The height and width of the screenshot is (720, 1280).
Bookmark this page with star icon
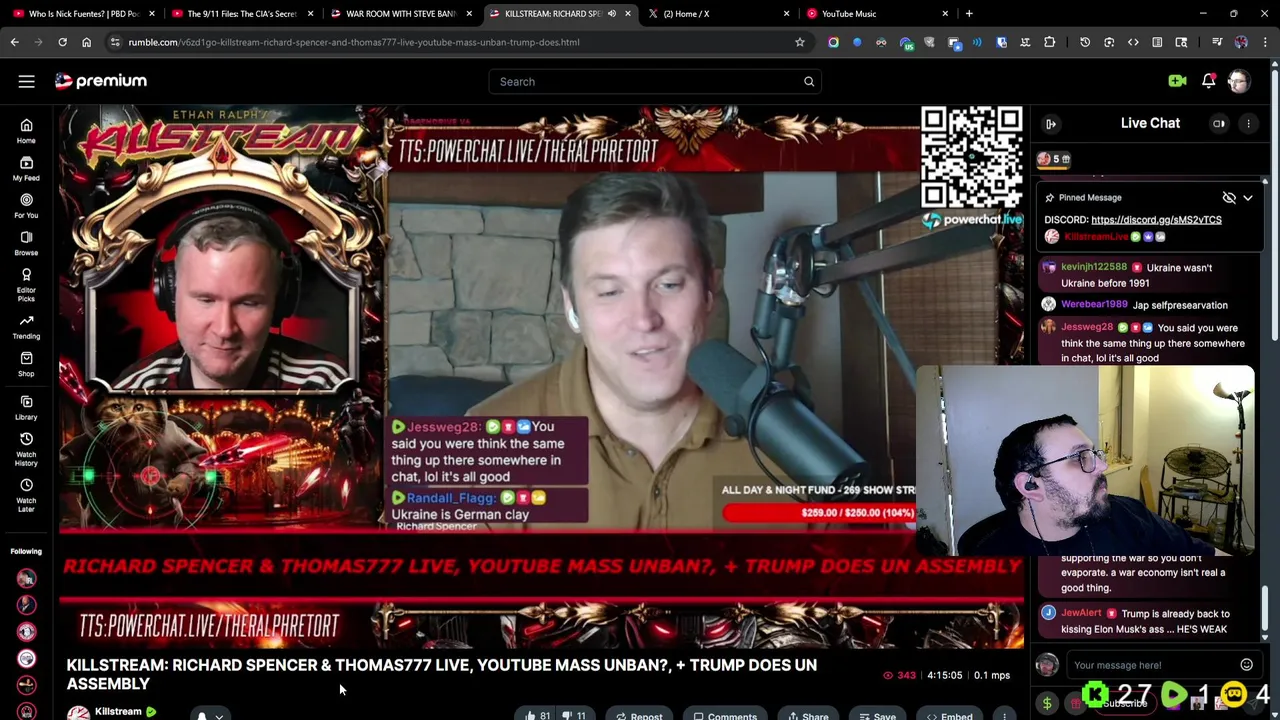(800, 42)
